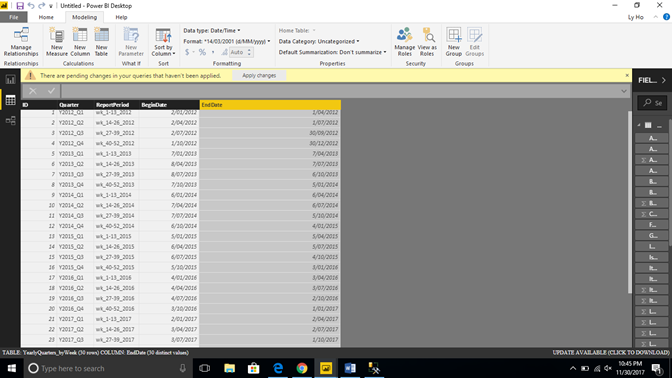
Task: Collapse the Fields pane arrow
Action: click(x=663, y=80)
